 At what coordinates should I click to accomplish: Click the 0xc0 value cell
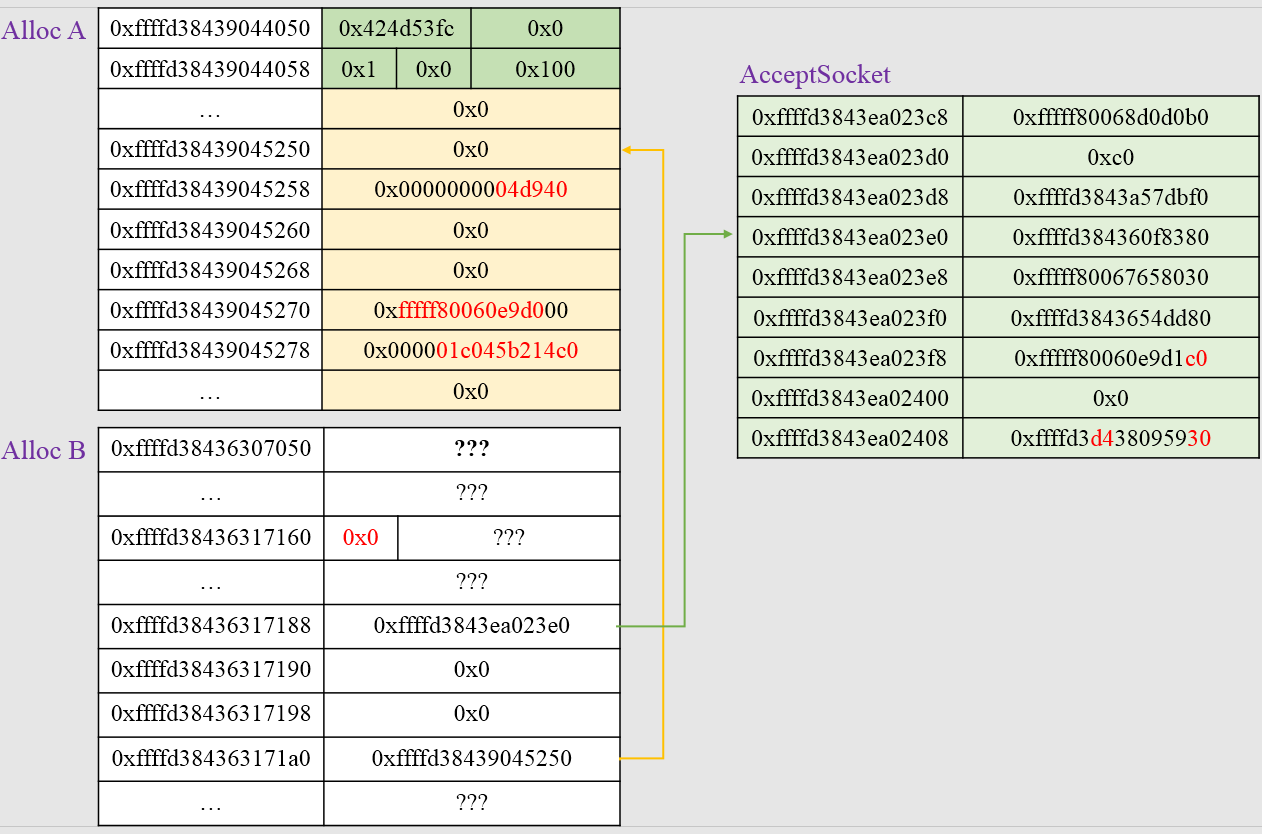[1111, 157]
